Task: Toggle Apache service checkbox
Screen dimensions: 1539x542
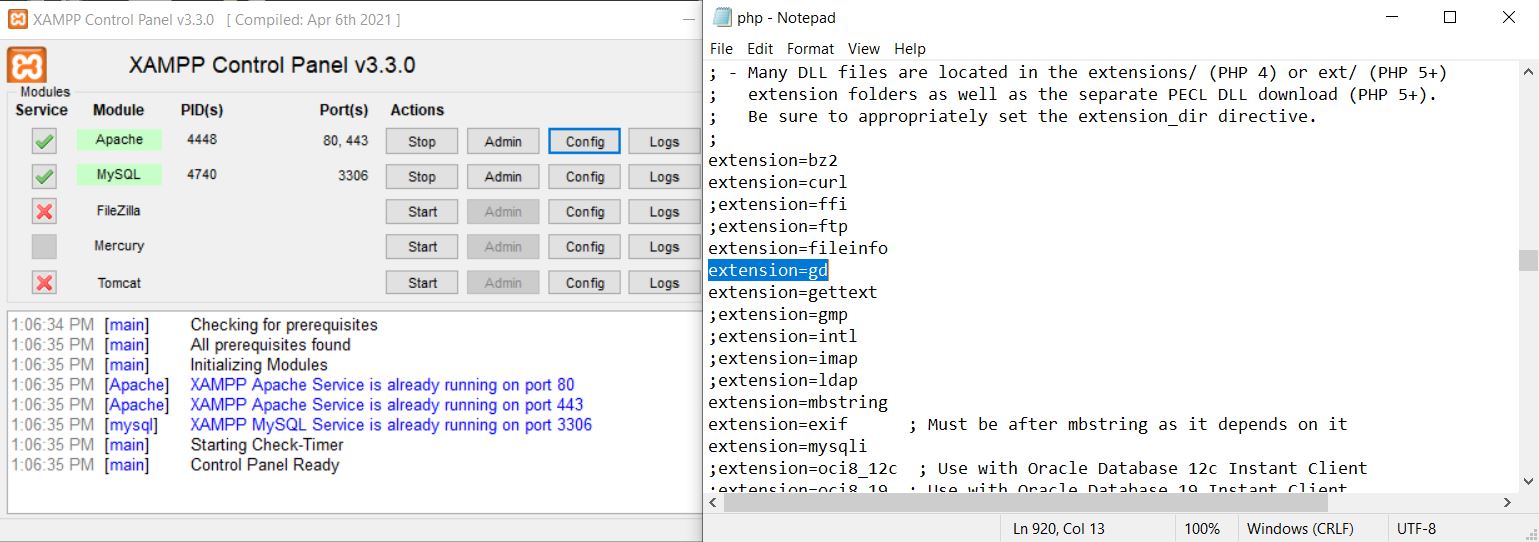Action: tap(44, 141)
